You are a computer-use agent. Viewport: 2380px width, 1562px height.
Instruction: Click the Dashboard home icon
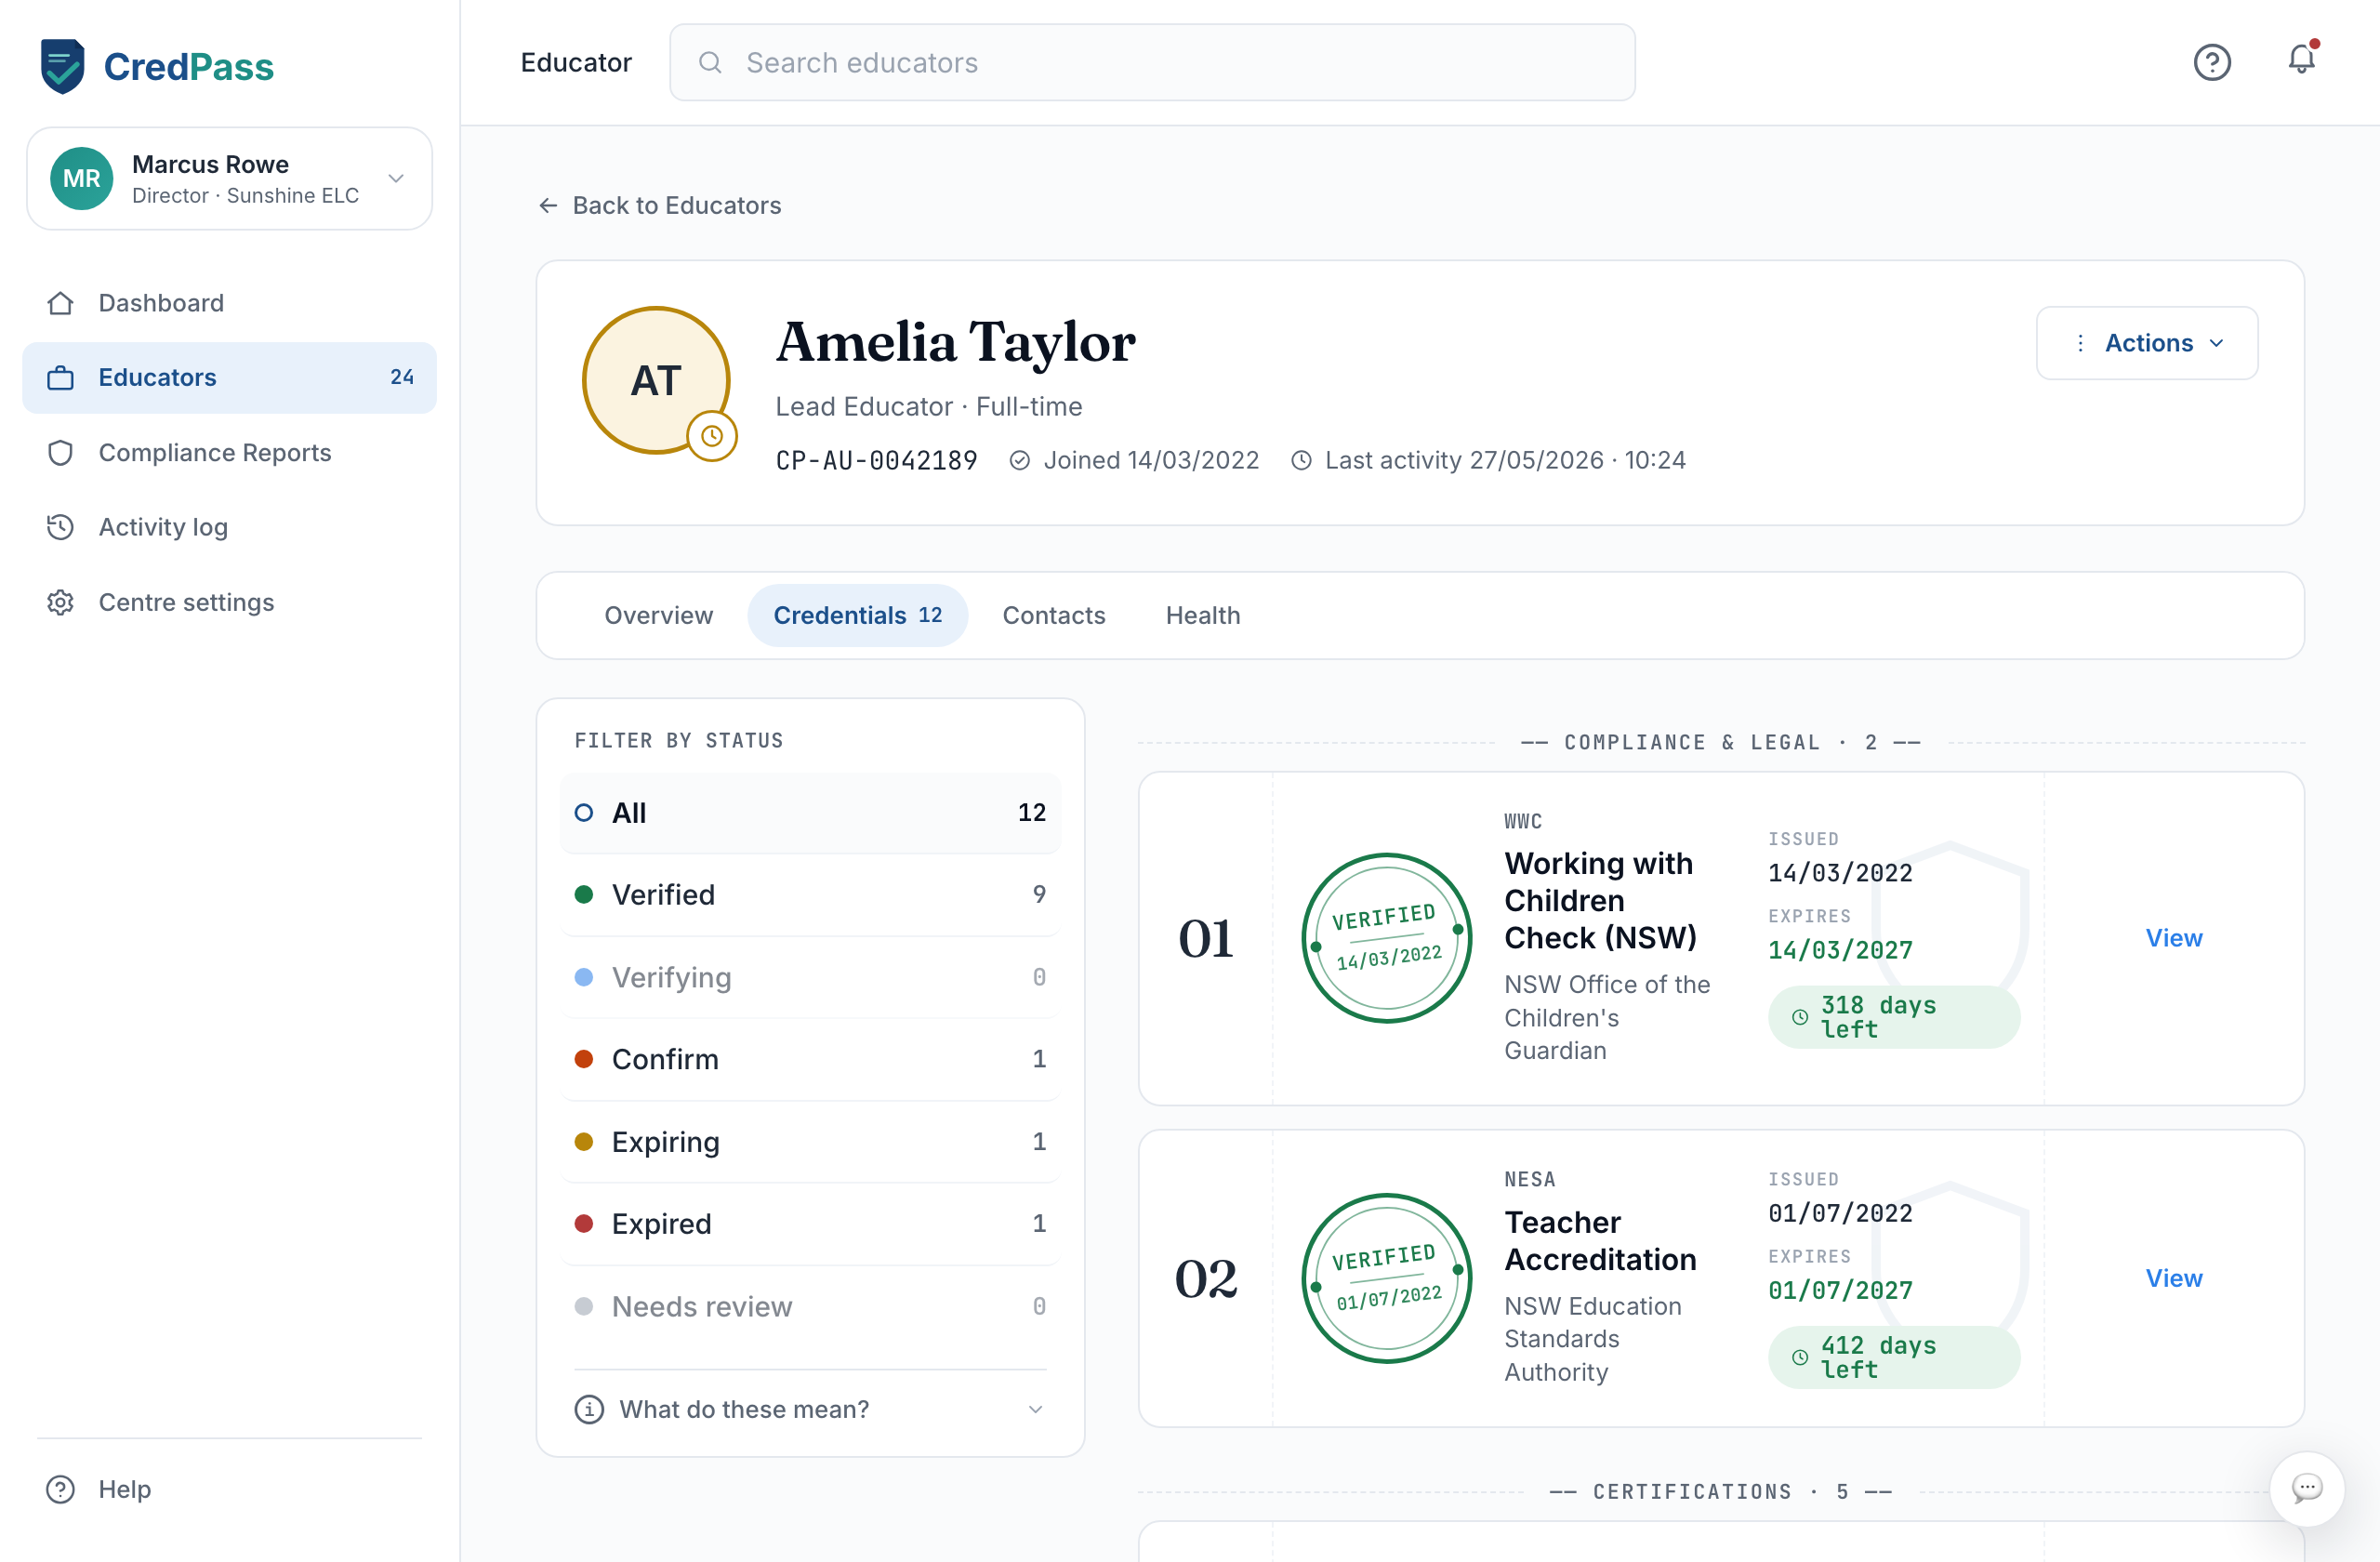pos(61,303)
